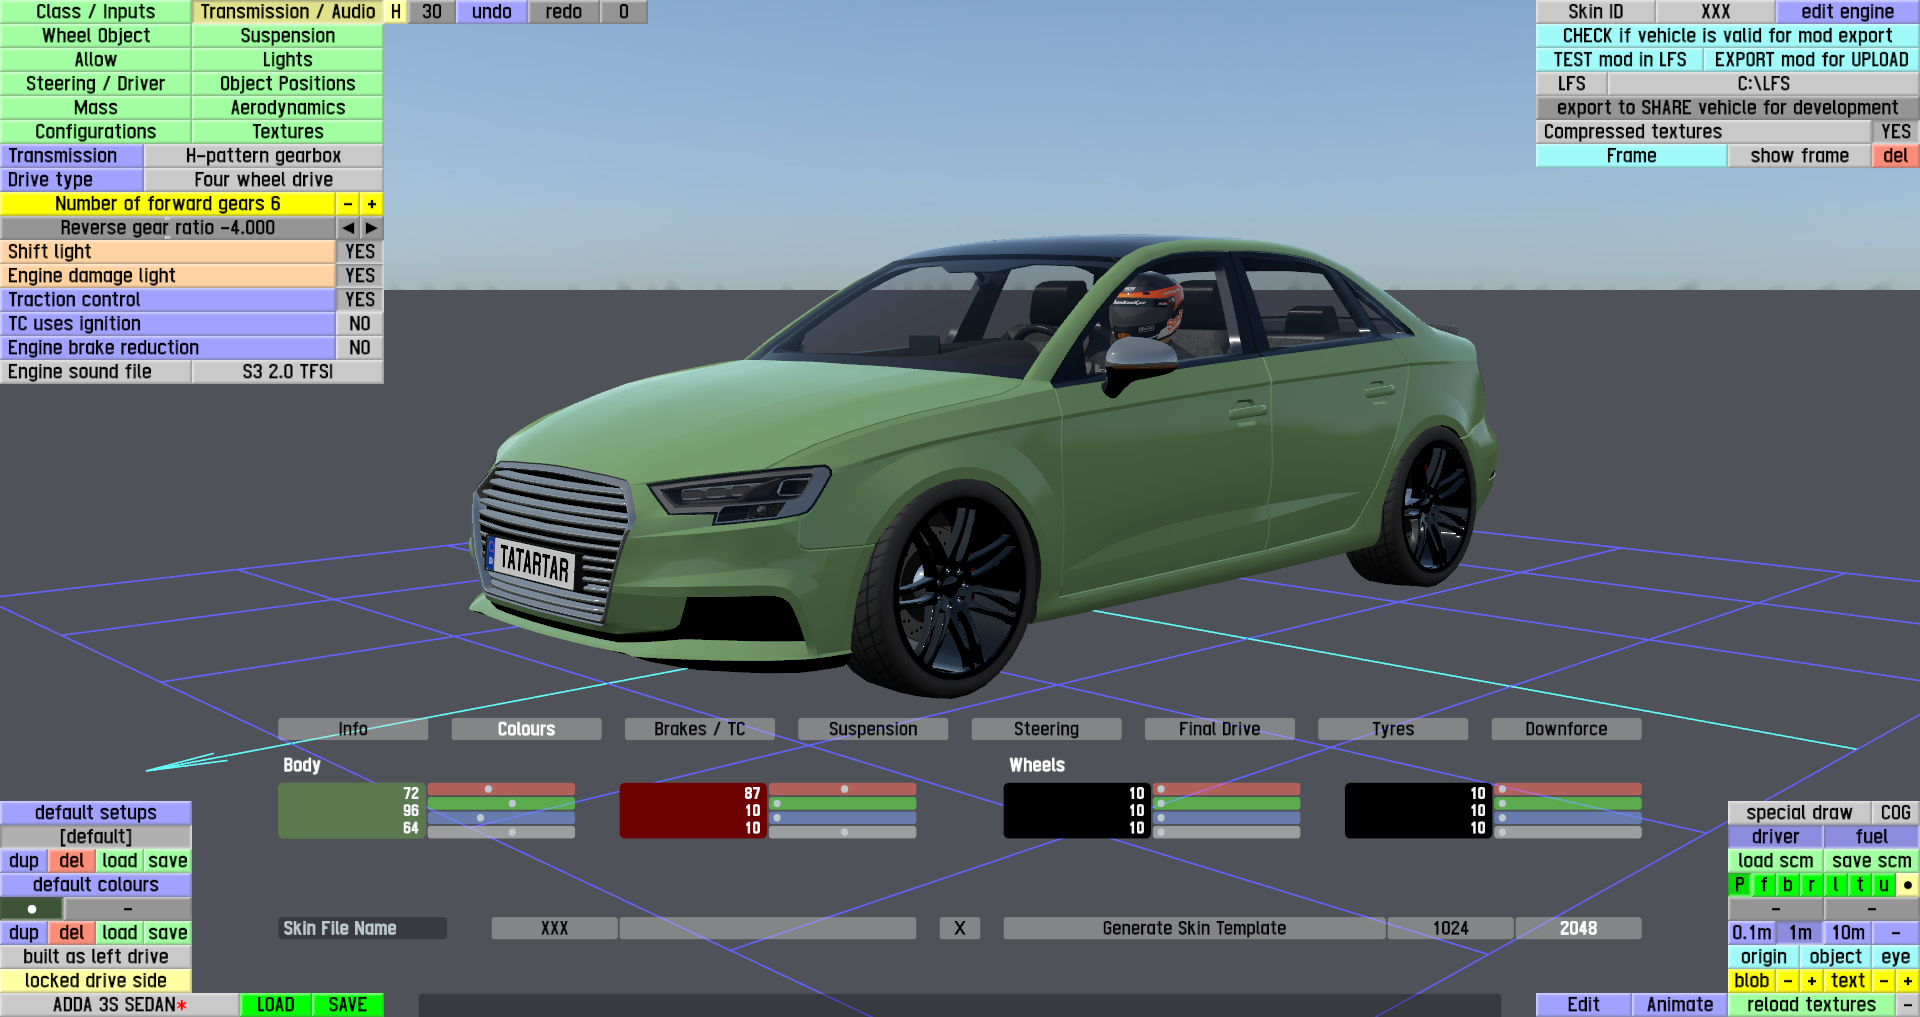
Task: Open the Class / Inputs tab
Action: click(x=96, y=12)
